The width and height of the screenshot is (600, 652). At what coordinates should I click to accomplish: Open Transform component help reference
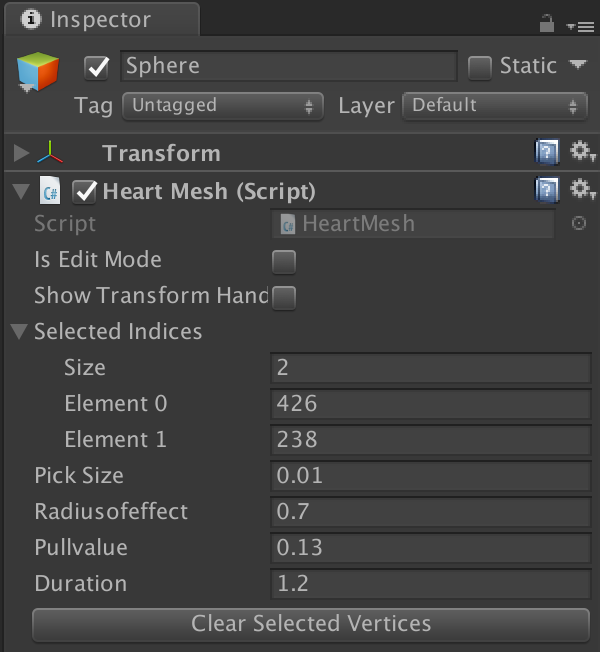coord(546,152)
